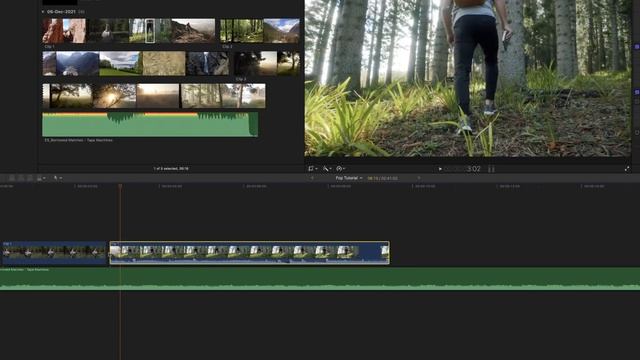
Task: Click the orange playhead on the timeline ruler
Action: coord(120,186)
